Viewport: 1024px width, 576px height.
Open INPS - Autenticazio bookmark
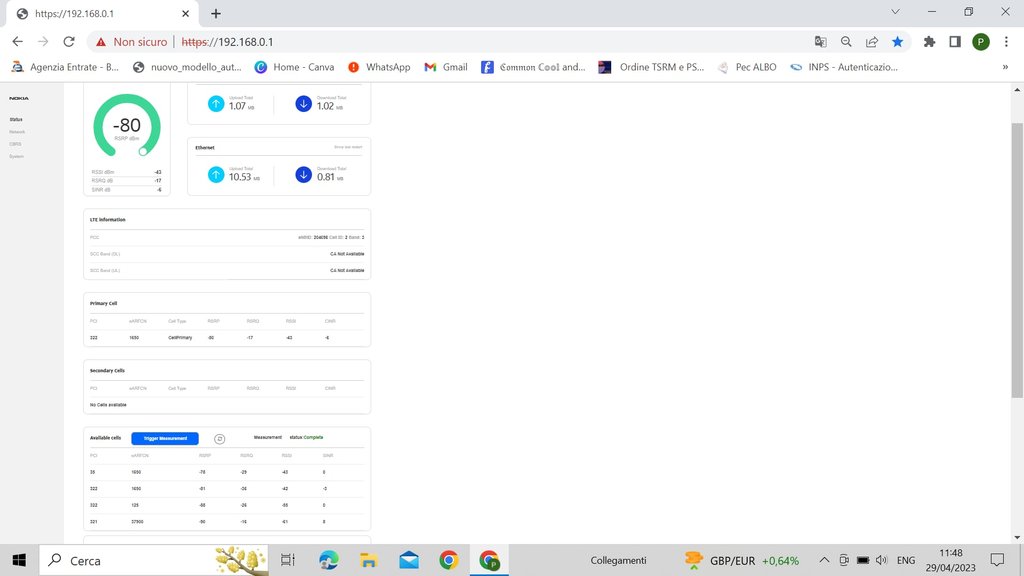(x=844, y=67)
